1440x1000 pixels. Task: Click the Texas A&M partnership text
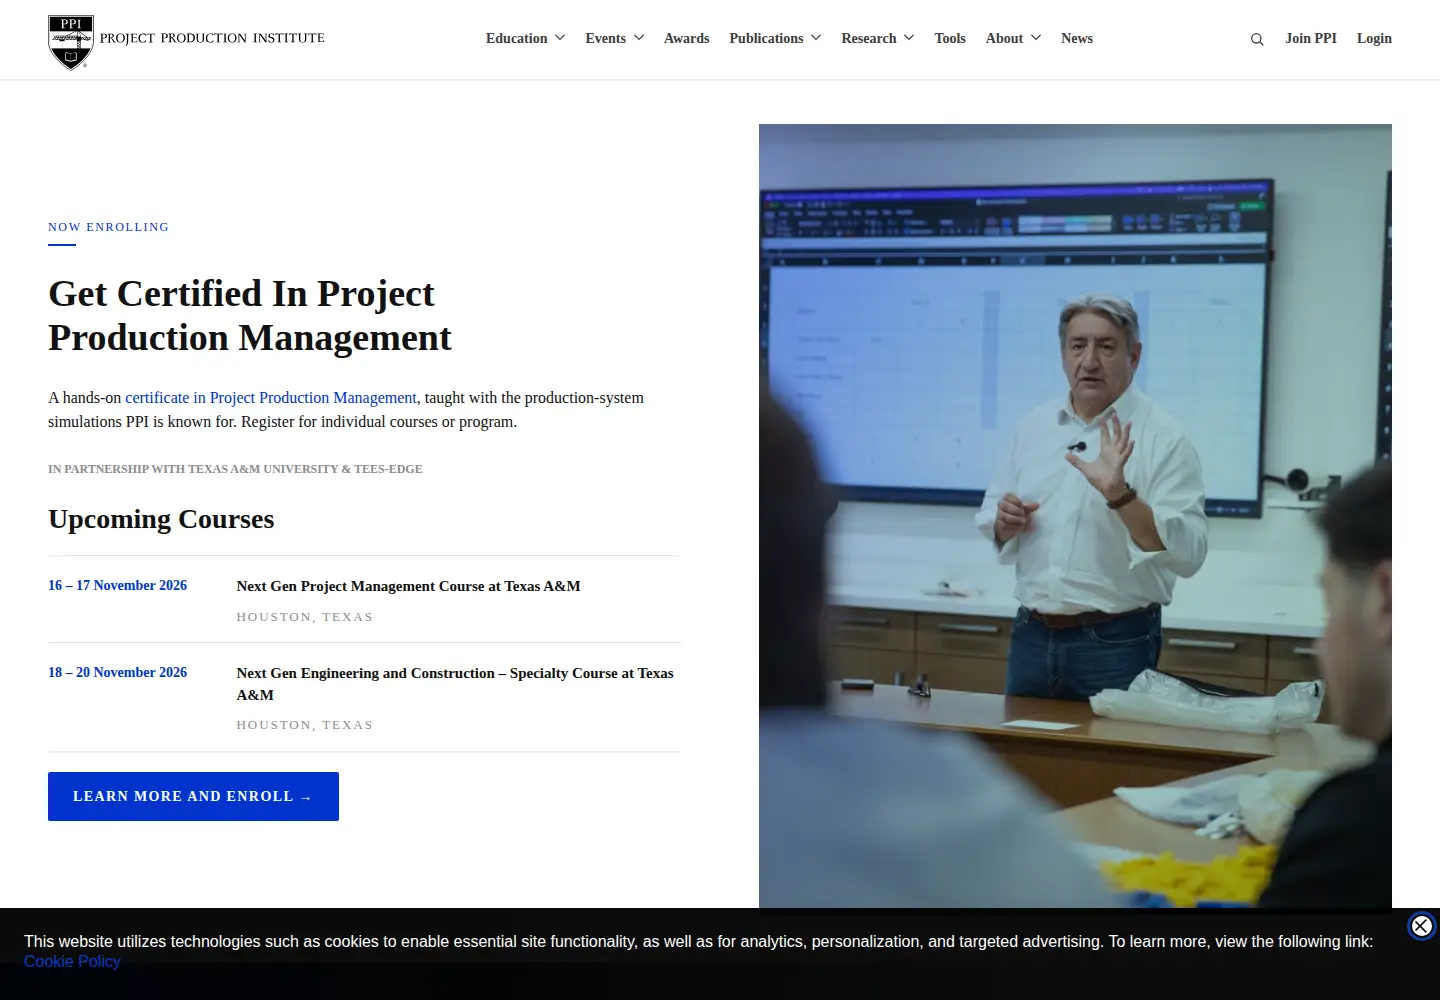coord(235,469)
